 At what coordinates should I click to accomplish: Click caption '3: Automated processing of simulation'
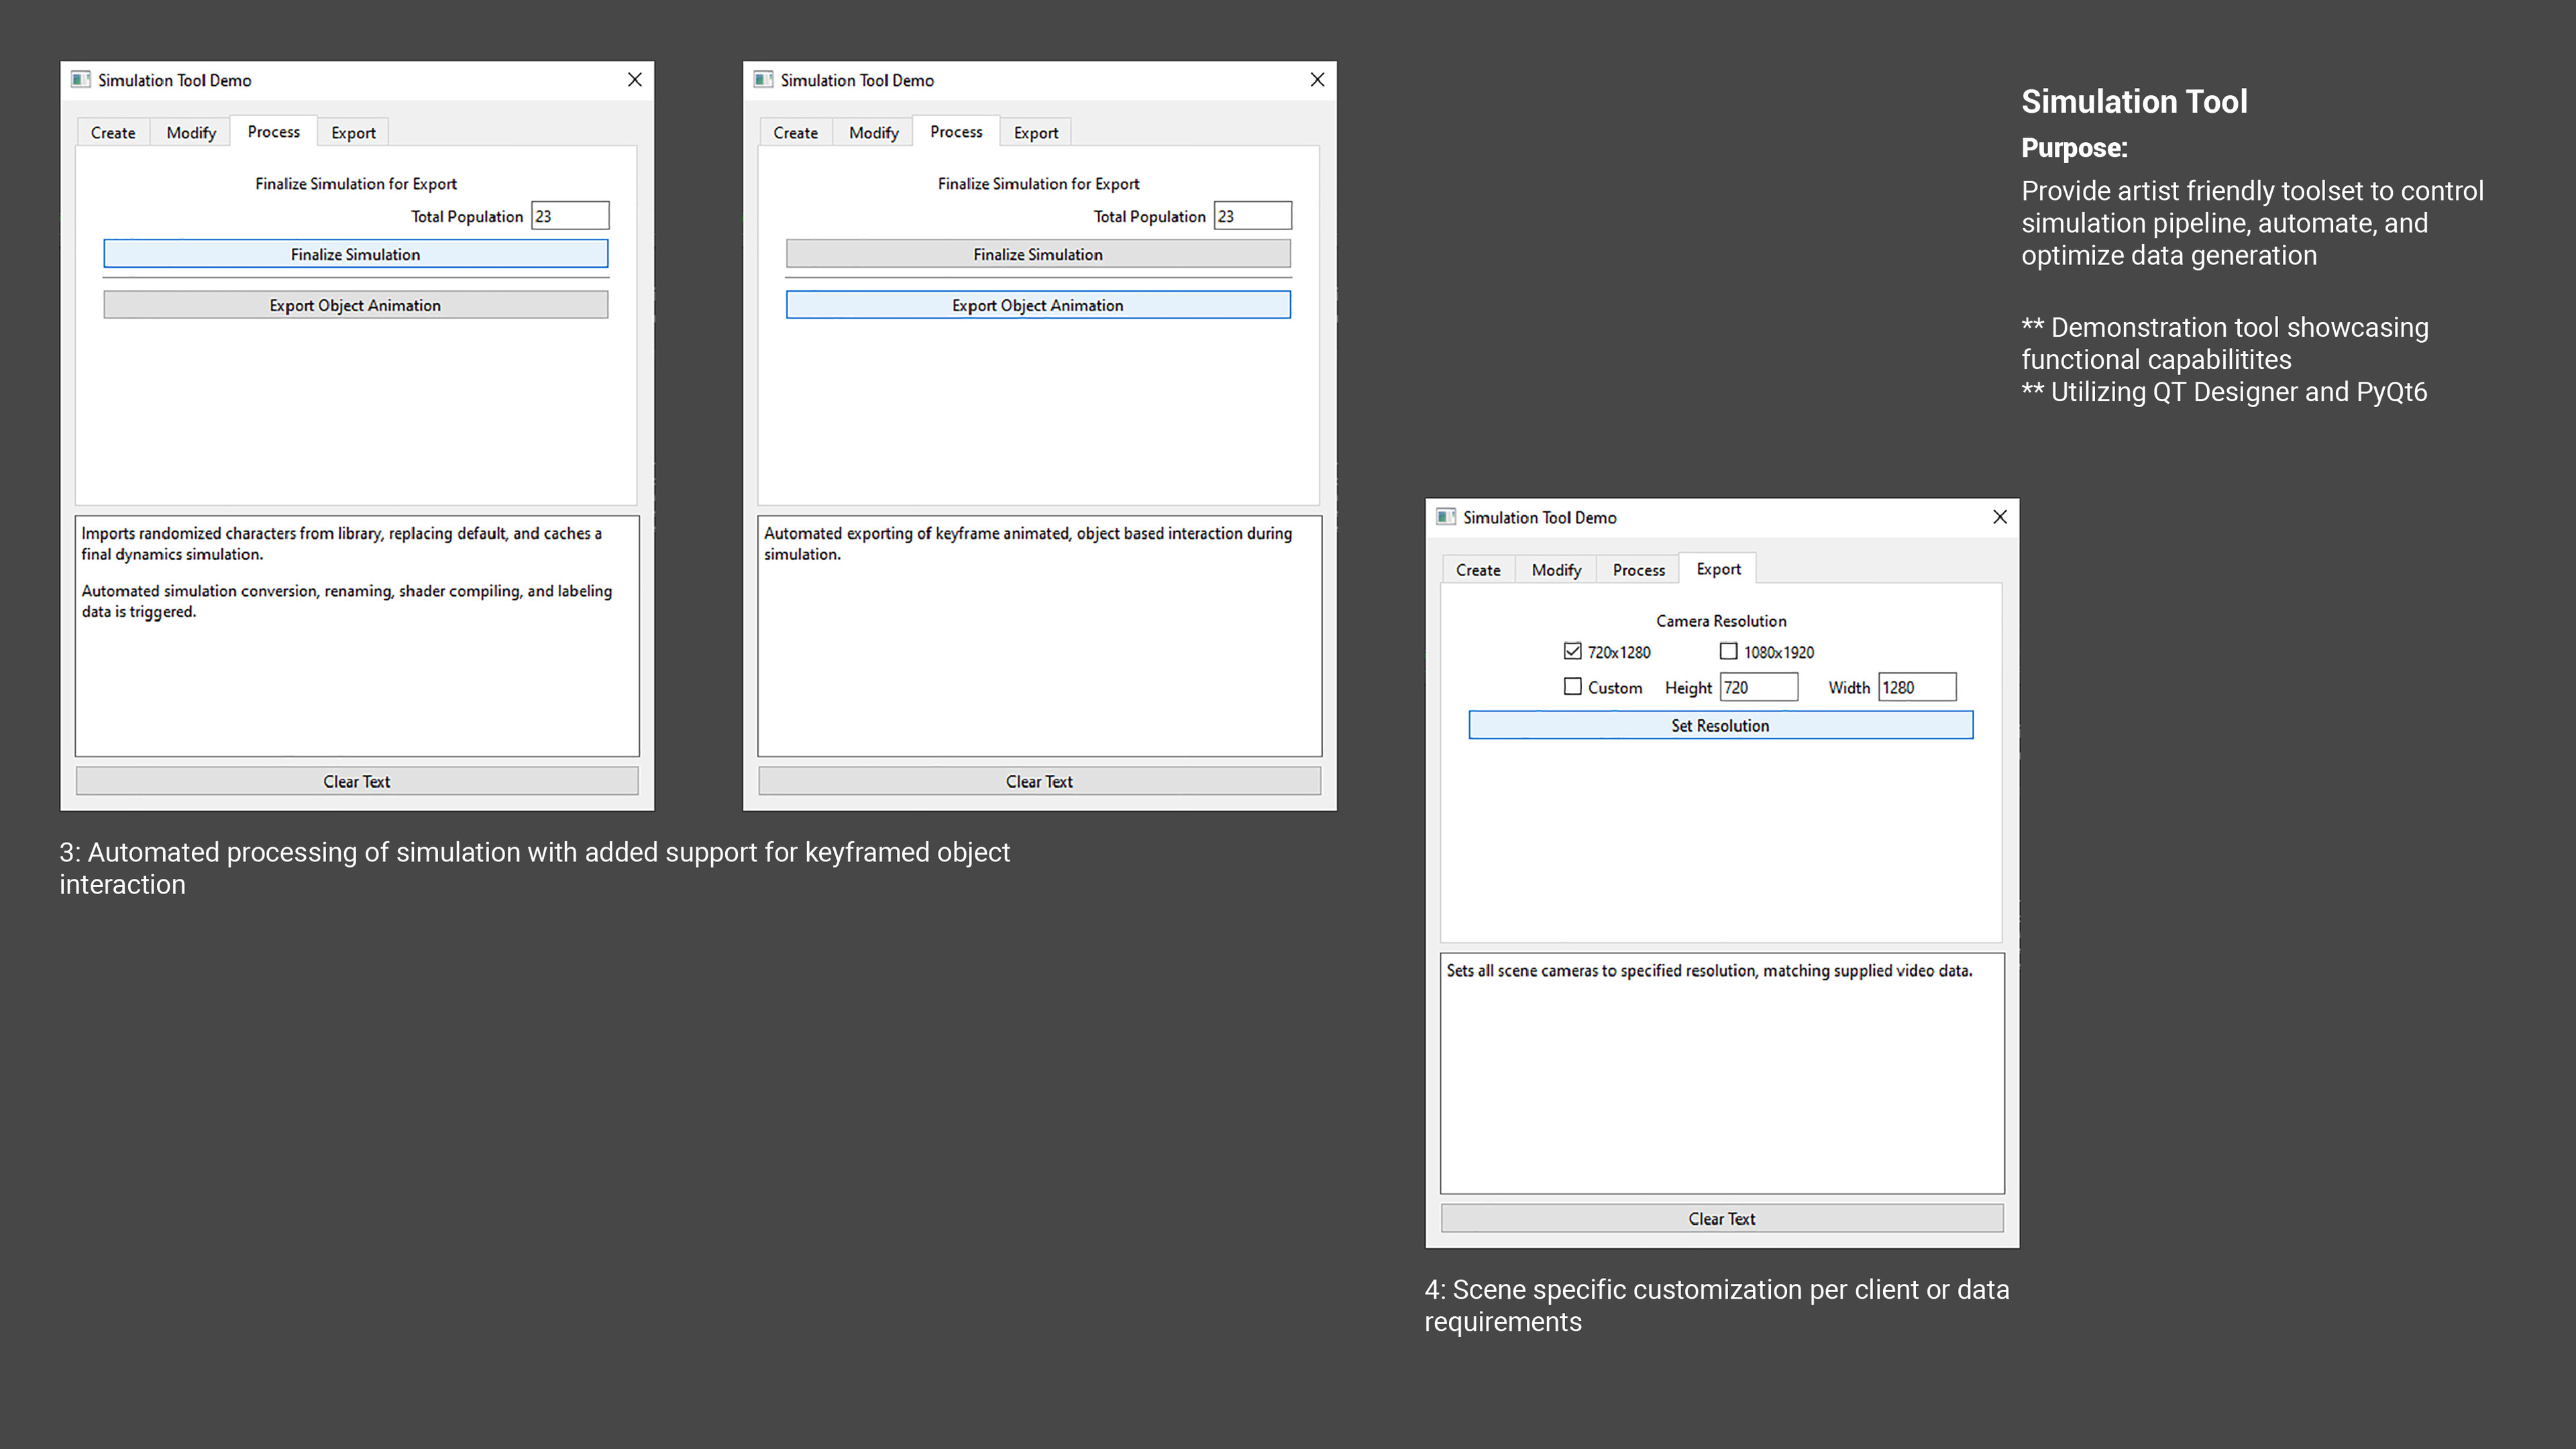(534, 867)
